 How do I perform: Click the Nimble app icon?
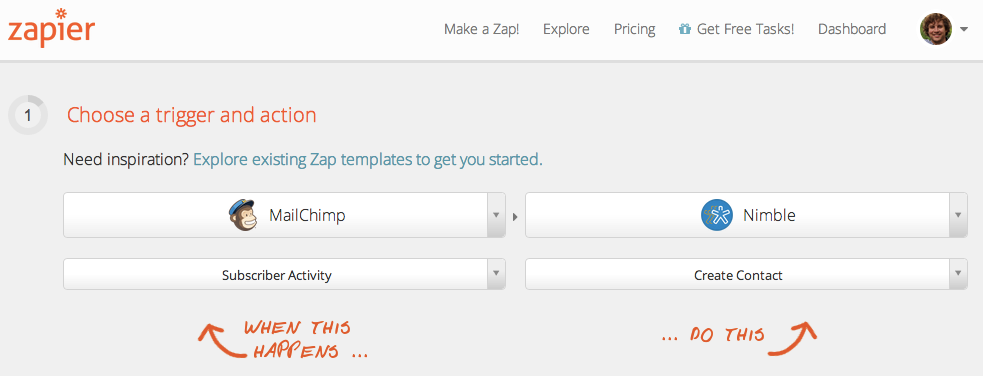717,215
